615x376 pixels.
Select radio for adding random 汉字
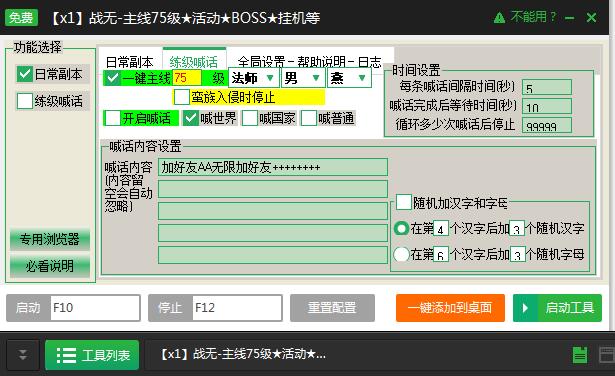click(x=401, y=228)
